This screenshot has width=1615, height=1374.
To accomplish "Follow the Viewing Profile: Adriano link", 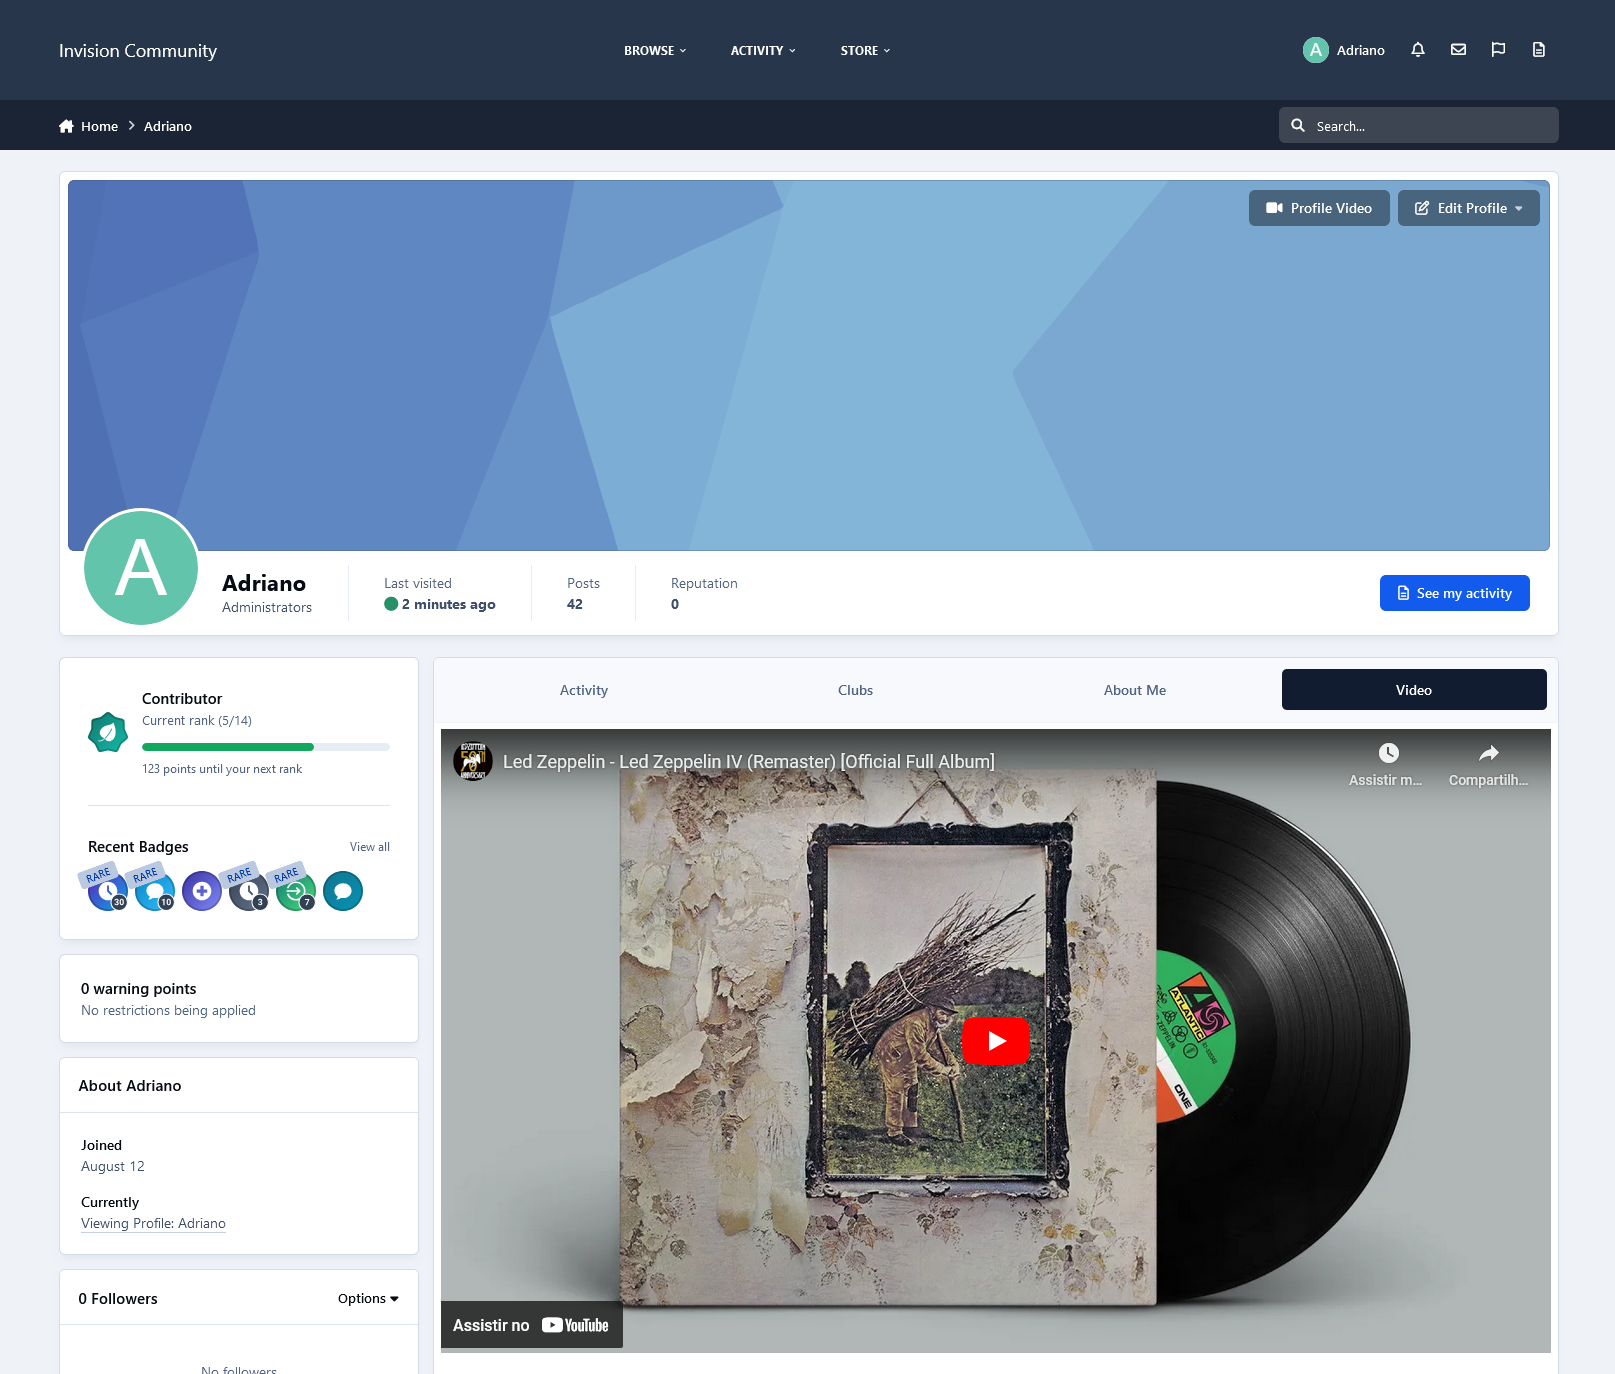I will pyautogui.click(x=153, y=1223).
